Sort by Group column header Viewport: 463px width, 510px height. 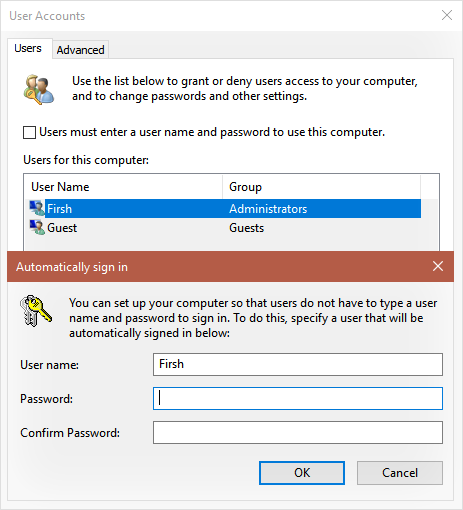tap(321, 187)
